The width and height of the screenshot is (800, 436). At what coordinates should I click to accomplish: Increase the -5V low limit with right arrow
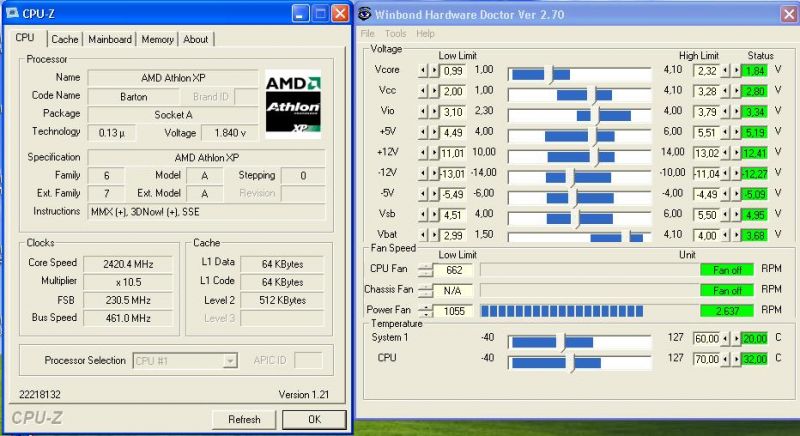(x=434, y=194)
